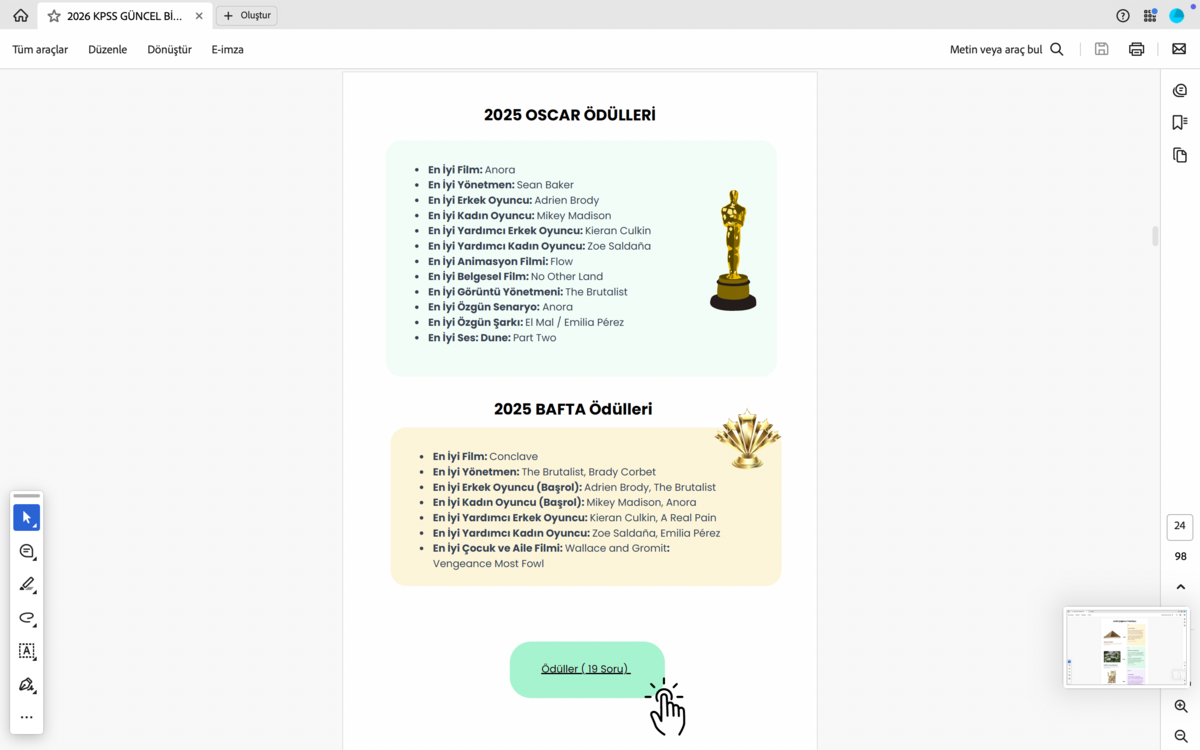Screen dimensions: 1200x750
Task: Choose the Fill and sign pen tool
Action: click(27, 685)
